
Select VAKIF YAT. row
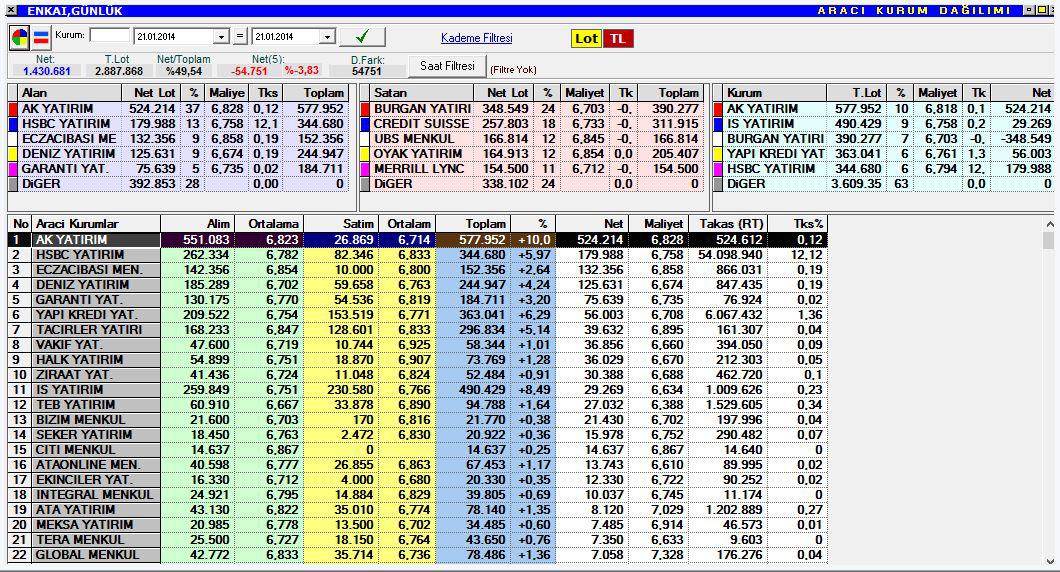coord(418,345)
